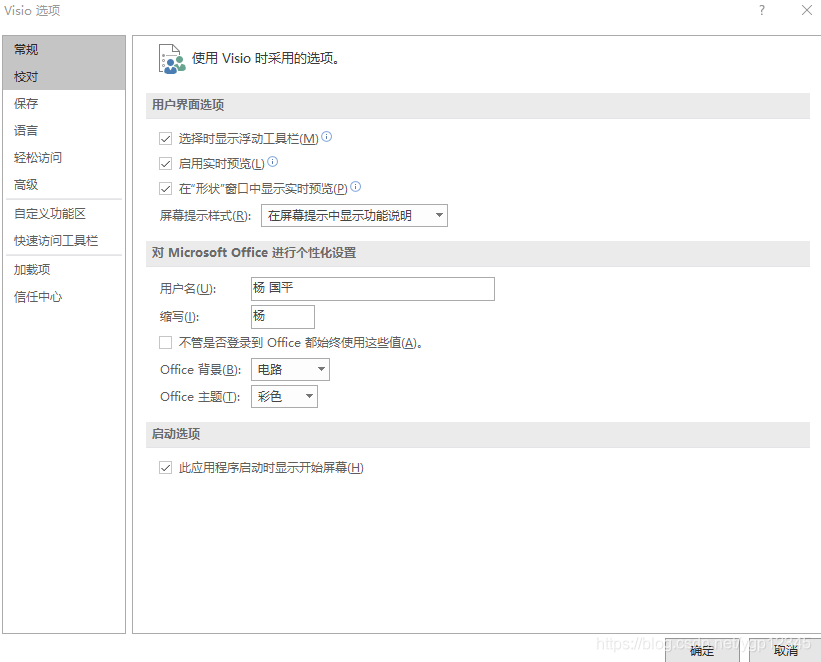Click the 确定 button
821x662 pixels.
click(x=702, y=650)
